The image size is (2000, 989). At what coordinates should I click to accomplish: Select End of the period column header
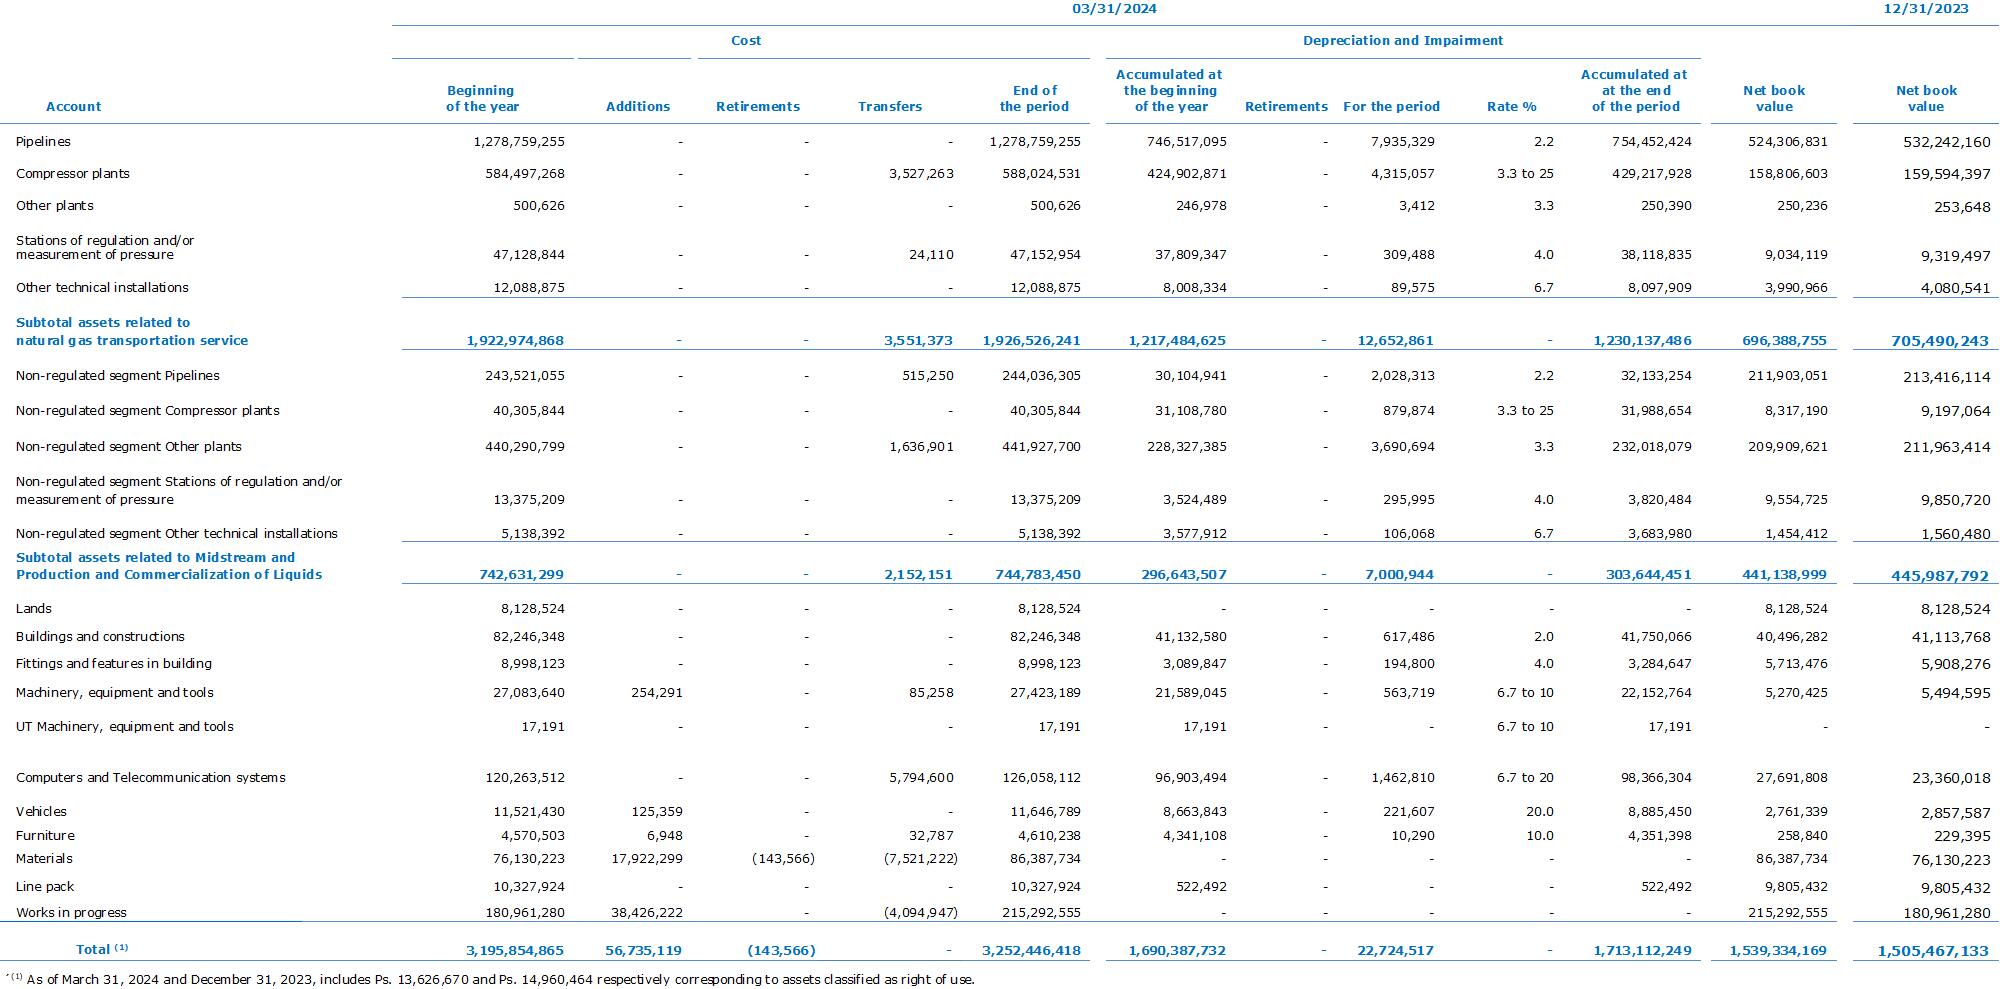pos(1034,99)
